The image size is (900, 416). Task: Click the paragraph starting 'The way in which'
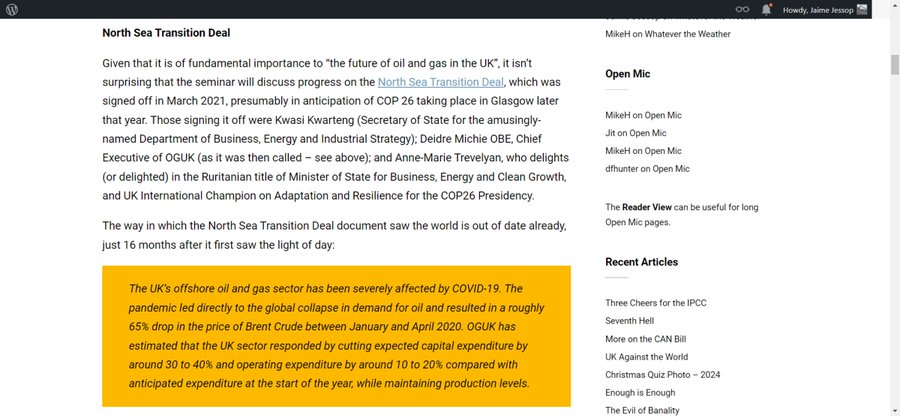click(334, 235)
